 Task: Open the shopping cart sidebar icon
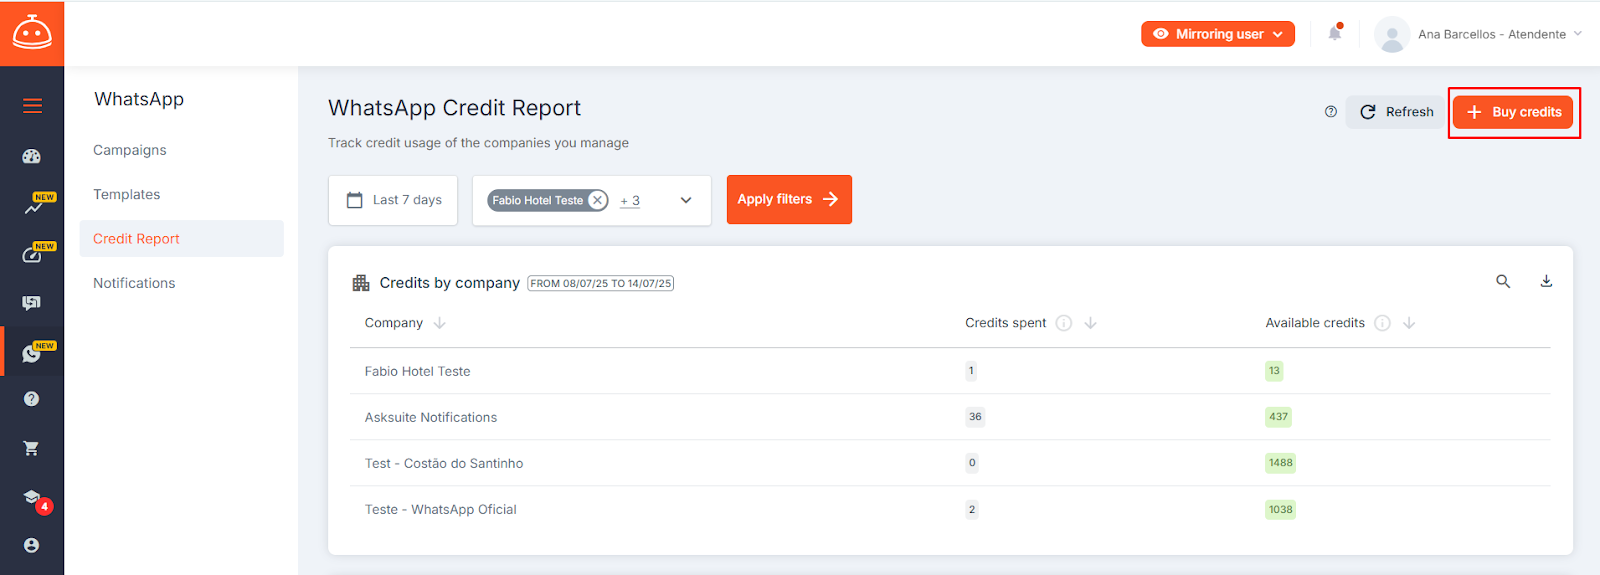31,448
